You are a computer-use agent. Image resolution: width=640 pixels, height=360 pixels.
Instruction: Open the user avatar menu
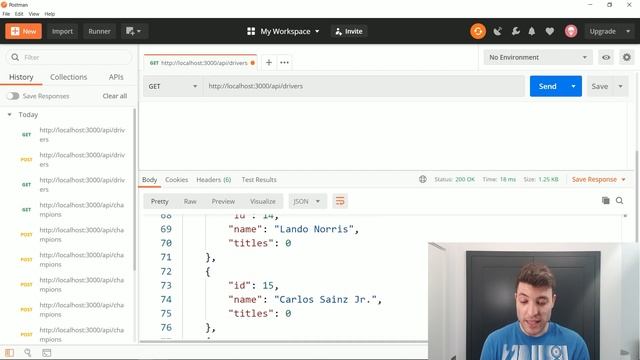571,31
